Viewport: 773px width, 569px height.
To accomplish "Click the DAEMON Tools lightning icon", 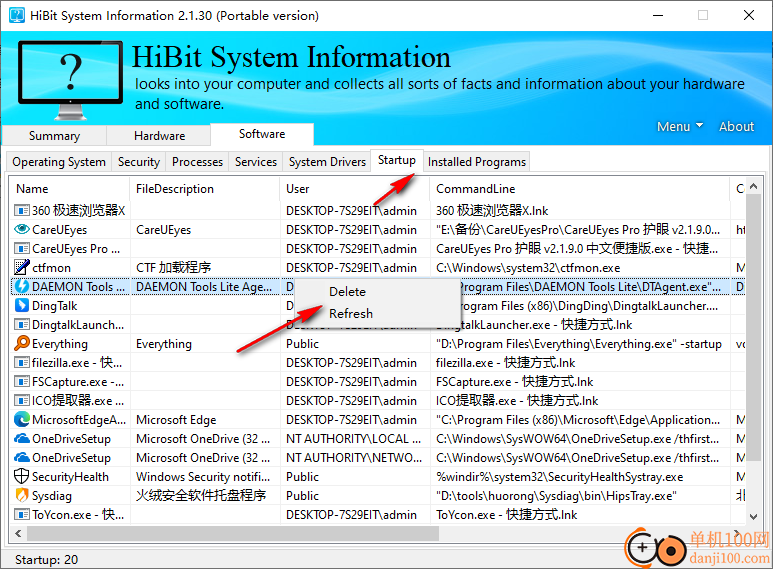I will tap(22, 286).
